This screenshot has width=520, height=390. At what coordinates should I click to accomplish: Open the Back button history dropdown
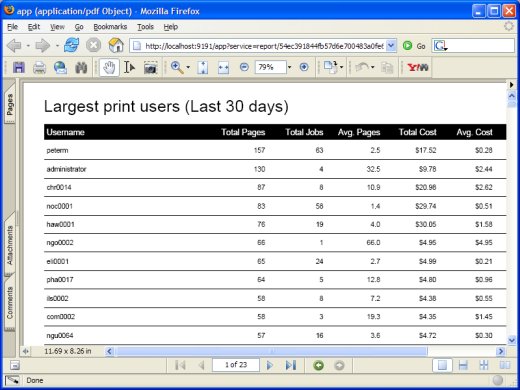(x=28, y=45)
